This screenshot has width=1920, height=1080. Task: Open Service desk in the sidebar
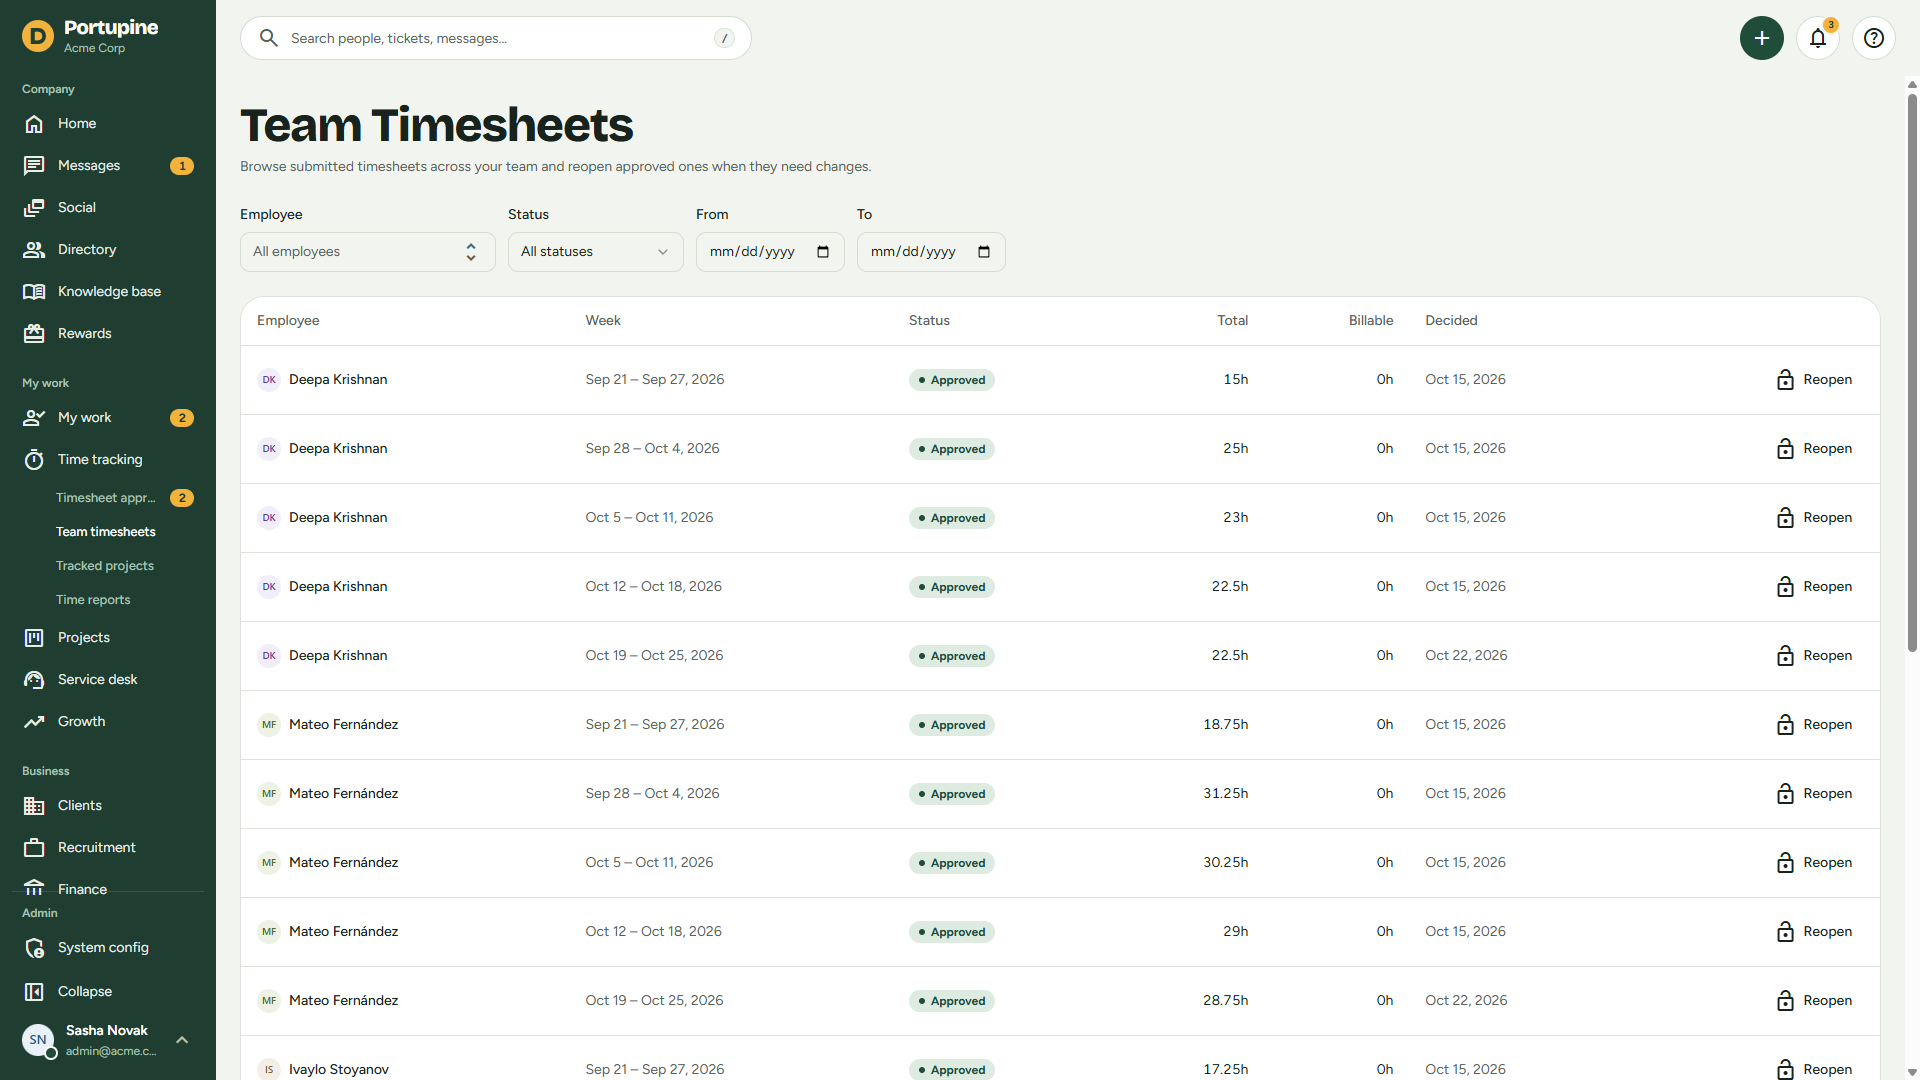[x=108, y=680]
